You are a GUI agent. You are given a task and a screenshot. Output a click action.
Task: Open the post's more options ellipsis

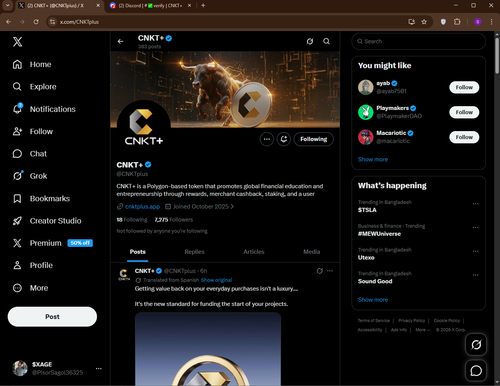pos(330,271)
